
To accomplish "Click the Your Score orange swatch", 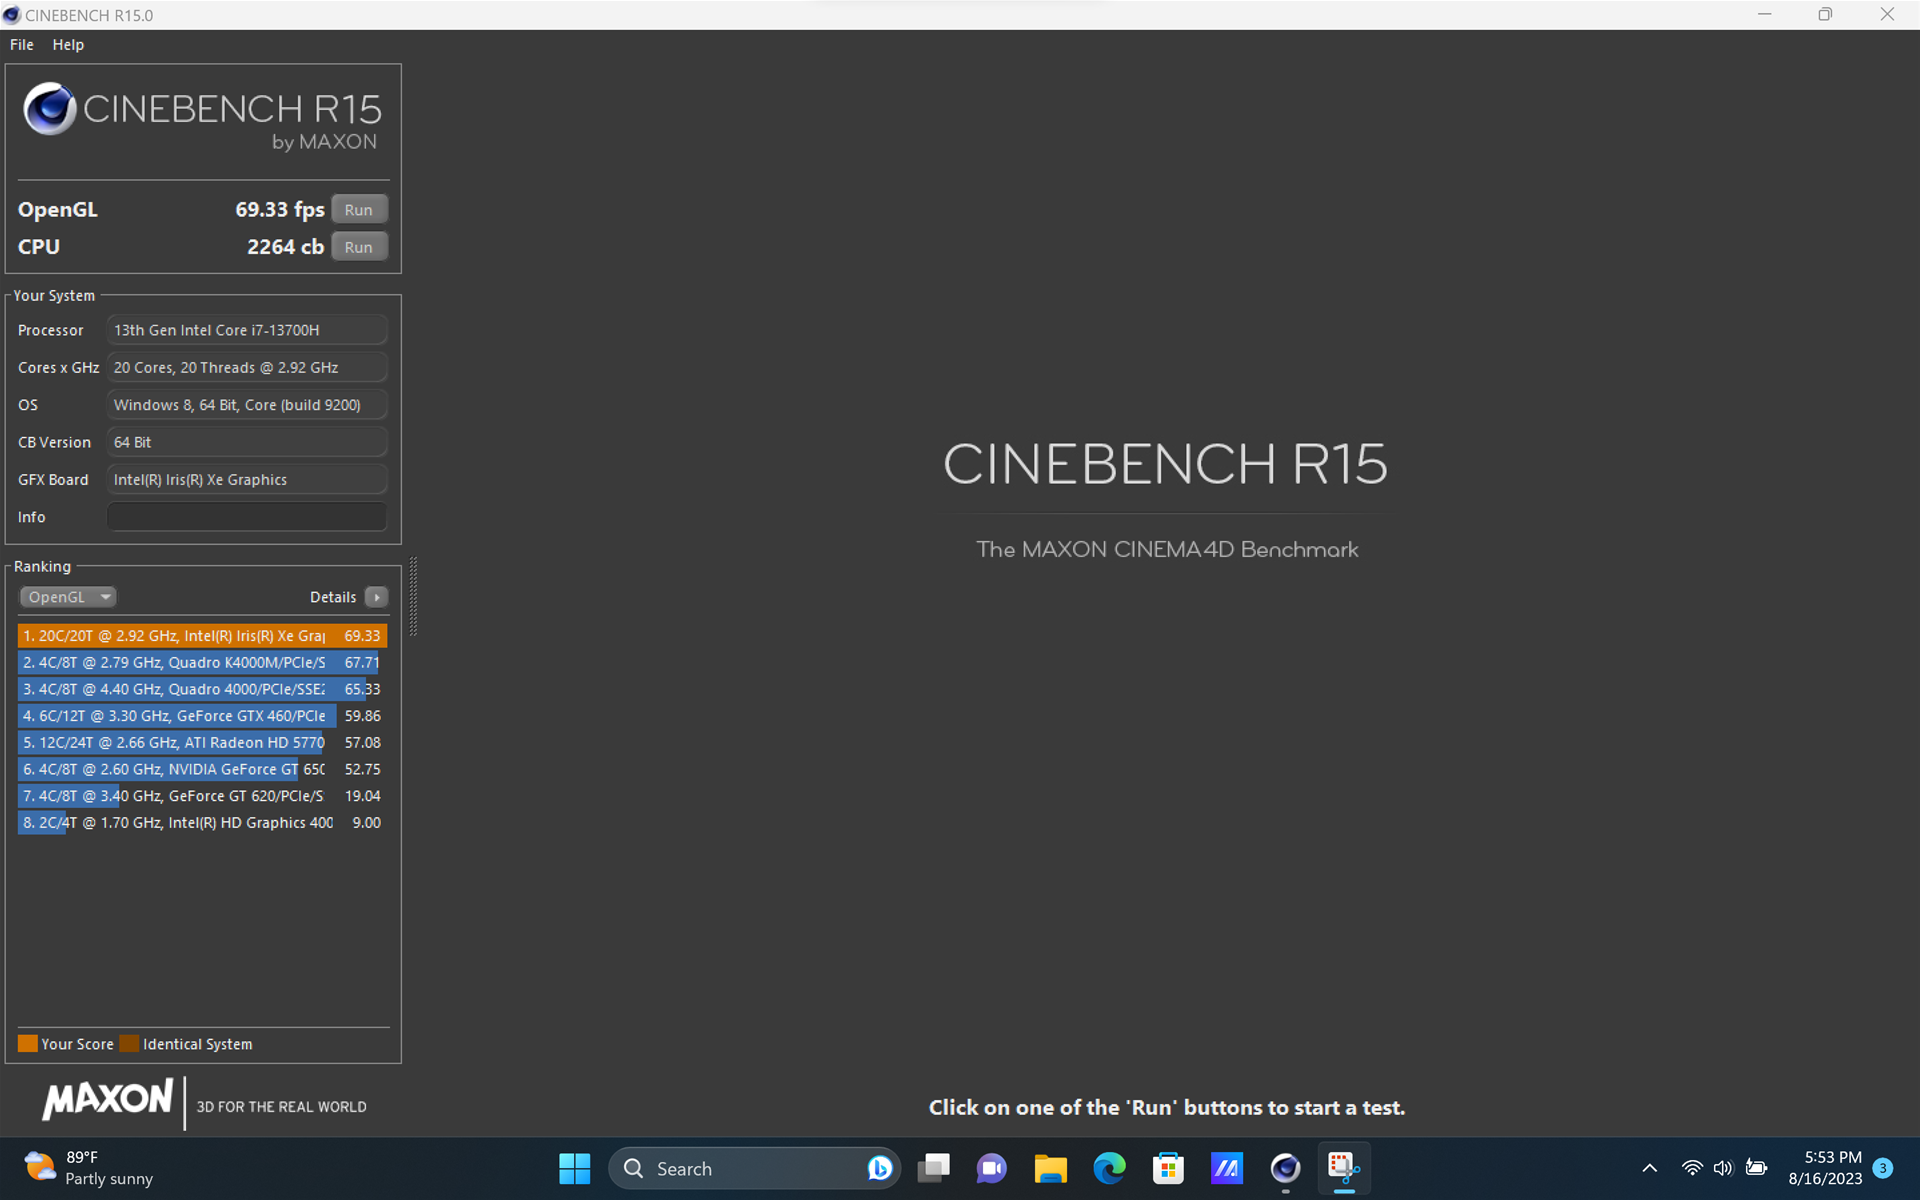I will coord(28,1044).
